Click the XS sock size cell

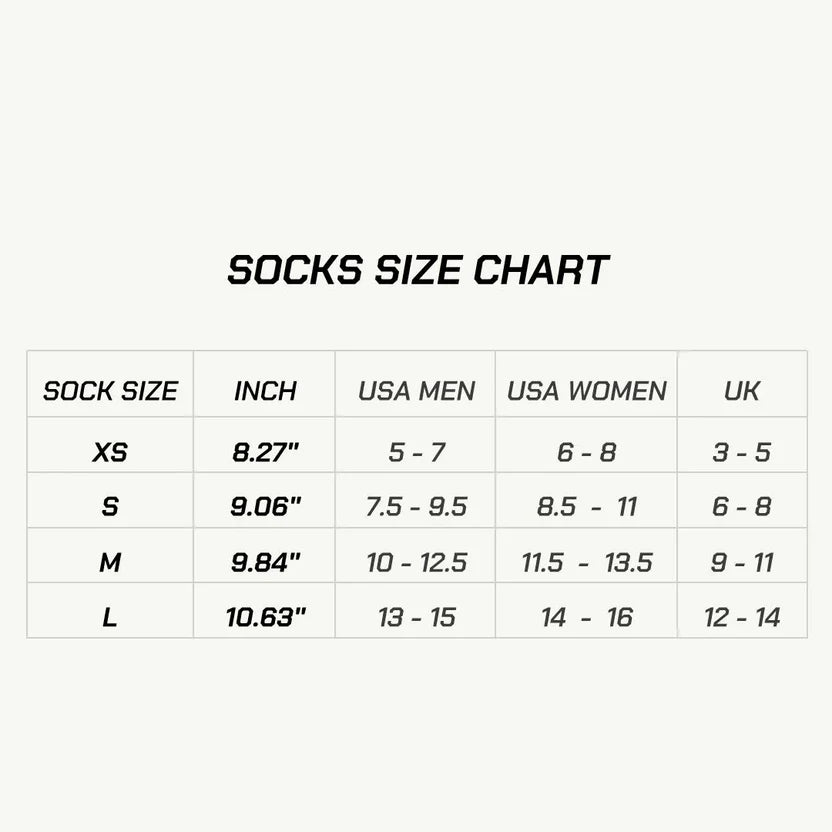pyautogui.click(x=110, y=453)
